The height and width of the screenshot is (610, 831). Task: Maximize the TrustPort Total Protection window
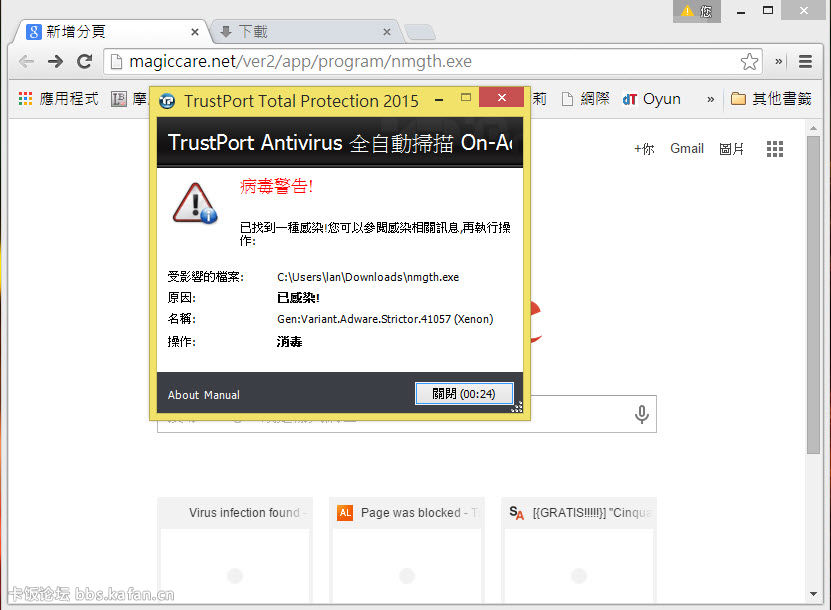[466, 98]
